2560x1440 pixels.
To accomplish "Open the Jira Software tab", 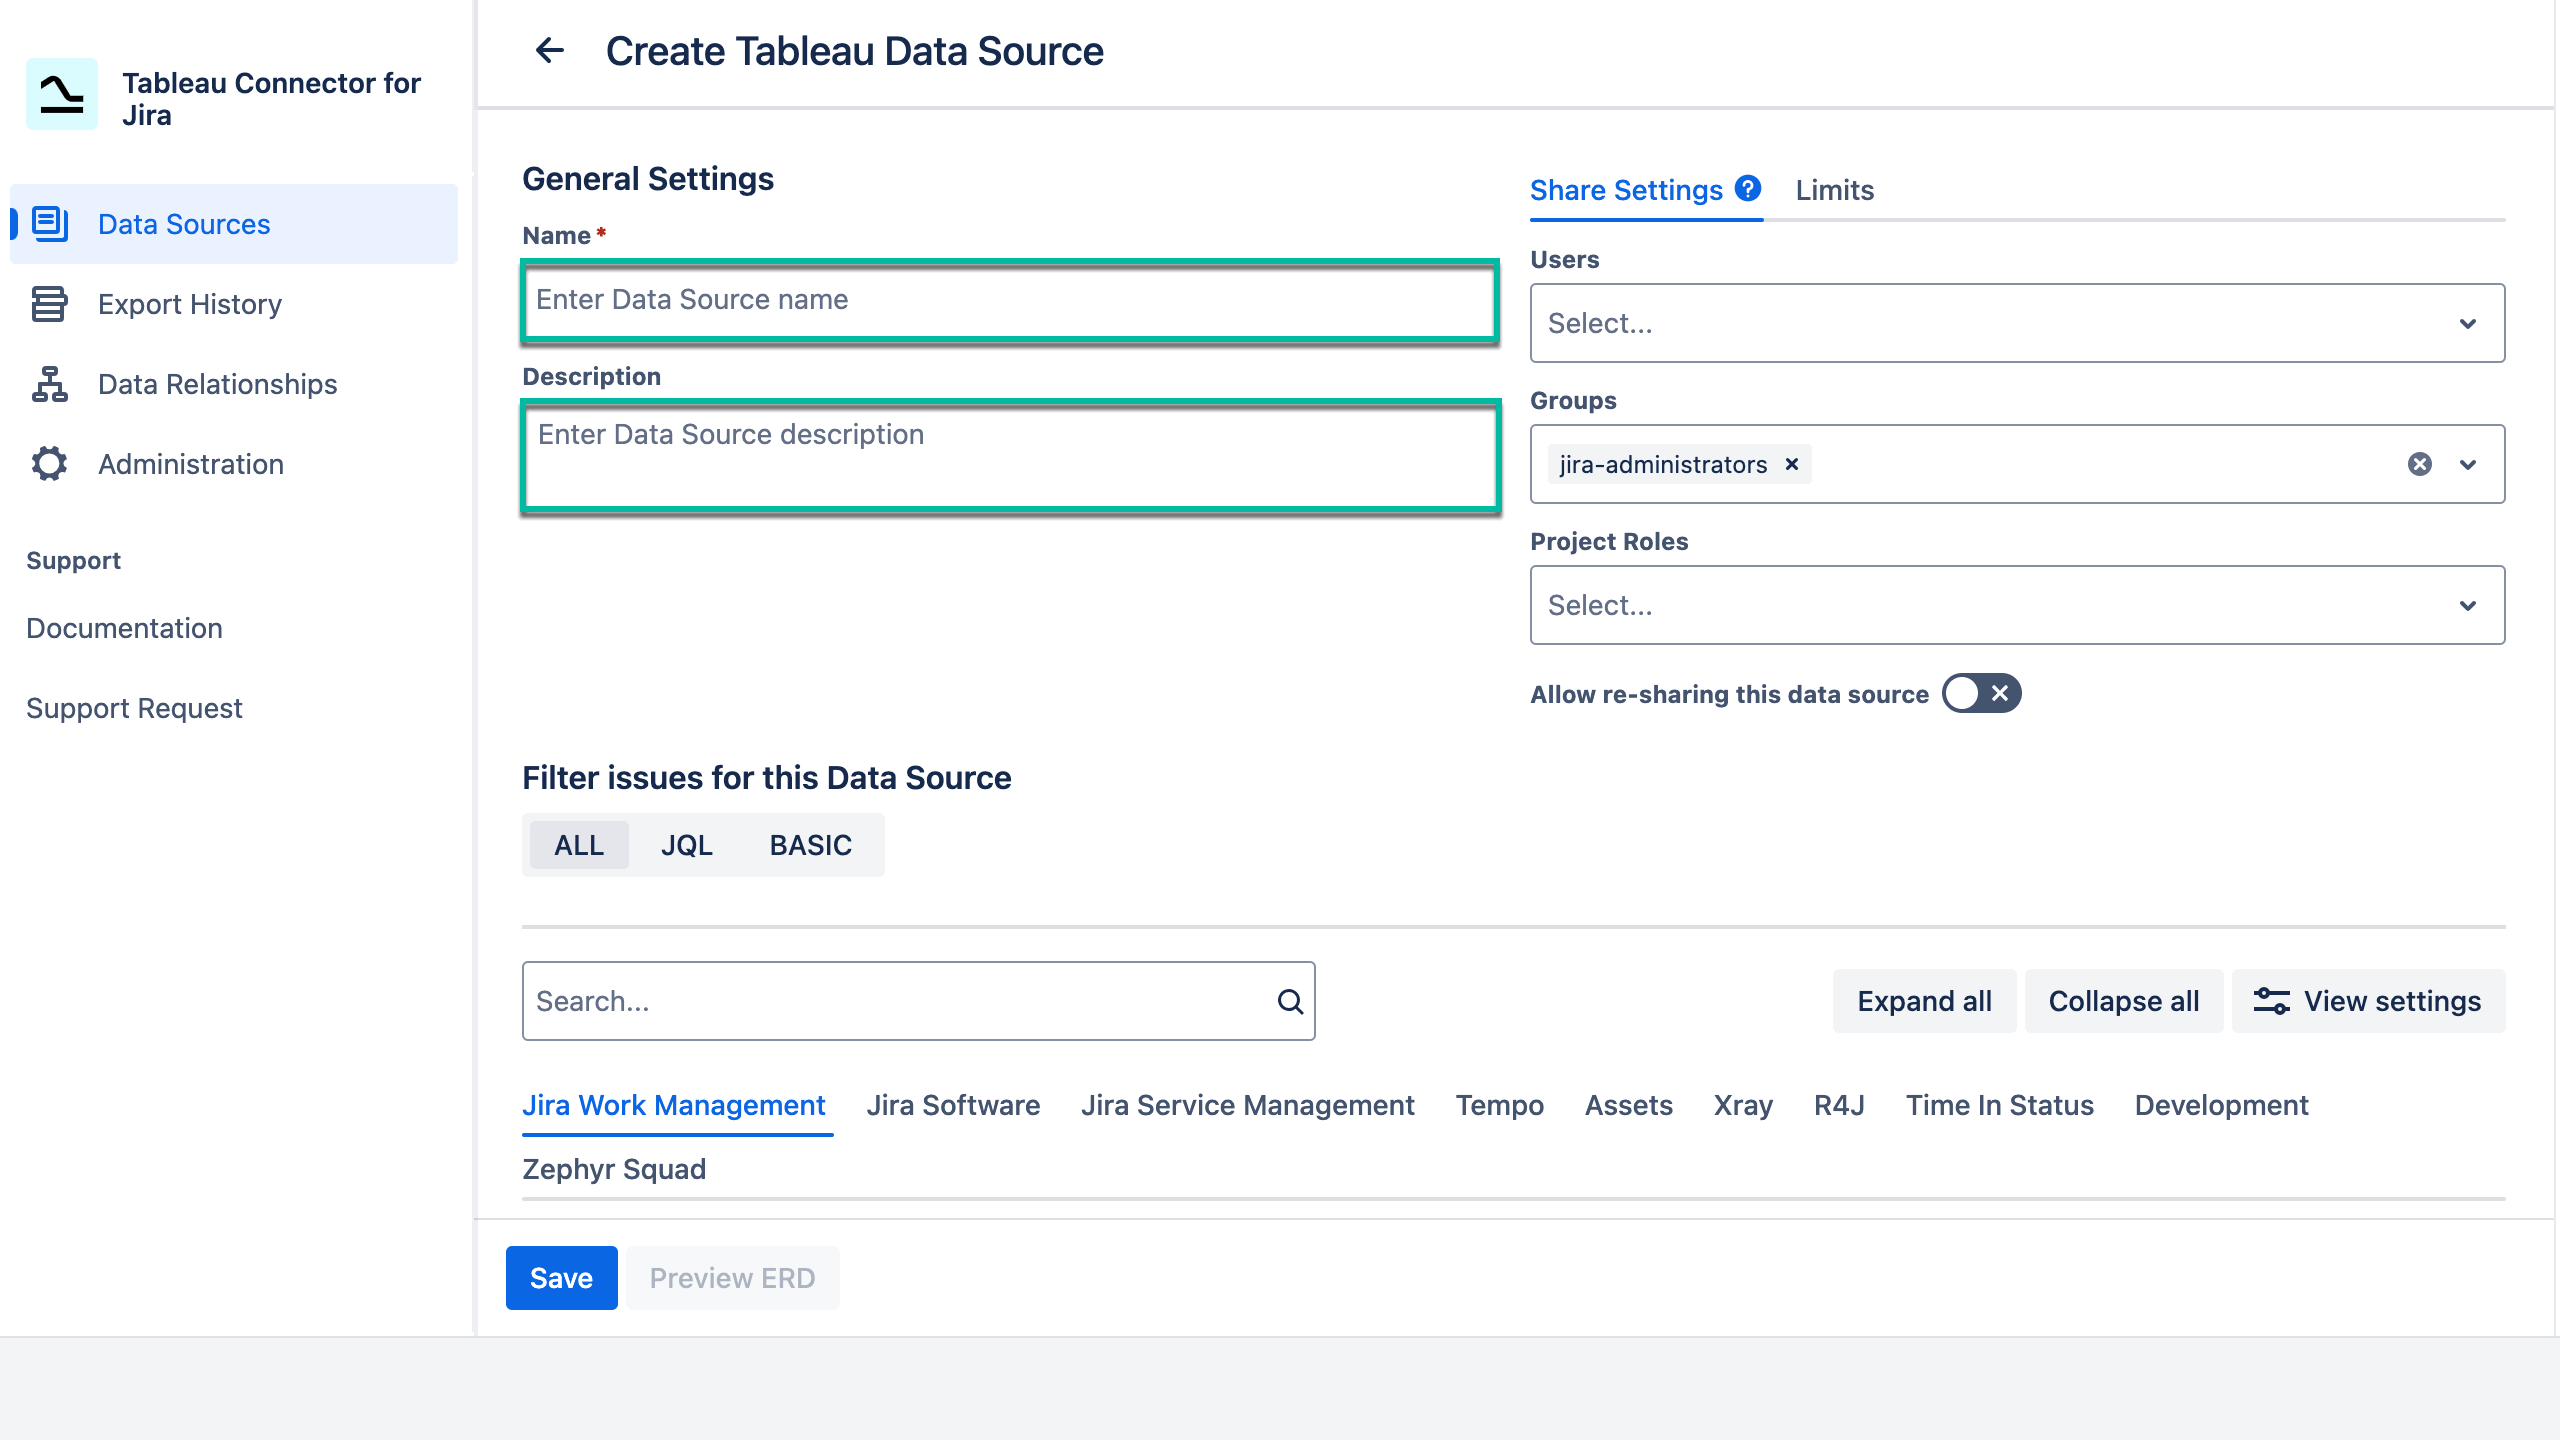I will 952,1105.
